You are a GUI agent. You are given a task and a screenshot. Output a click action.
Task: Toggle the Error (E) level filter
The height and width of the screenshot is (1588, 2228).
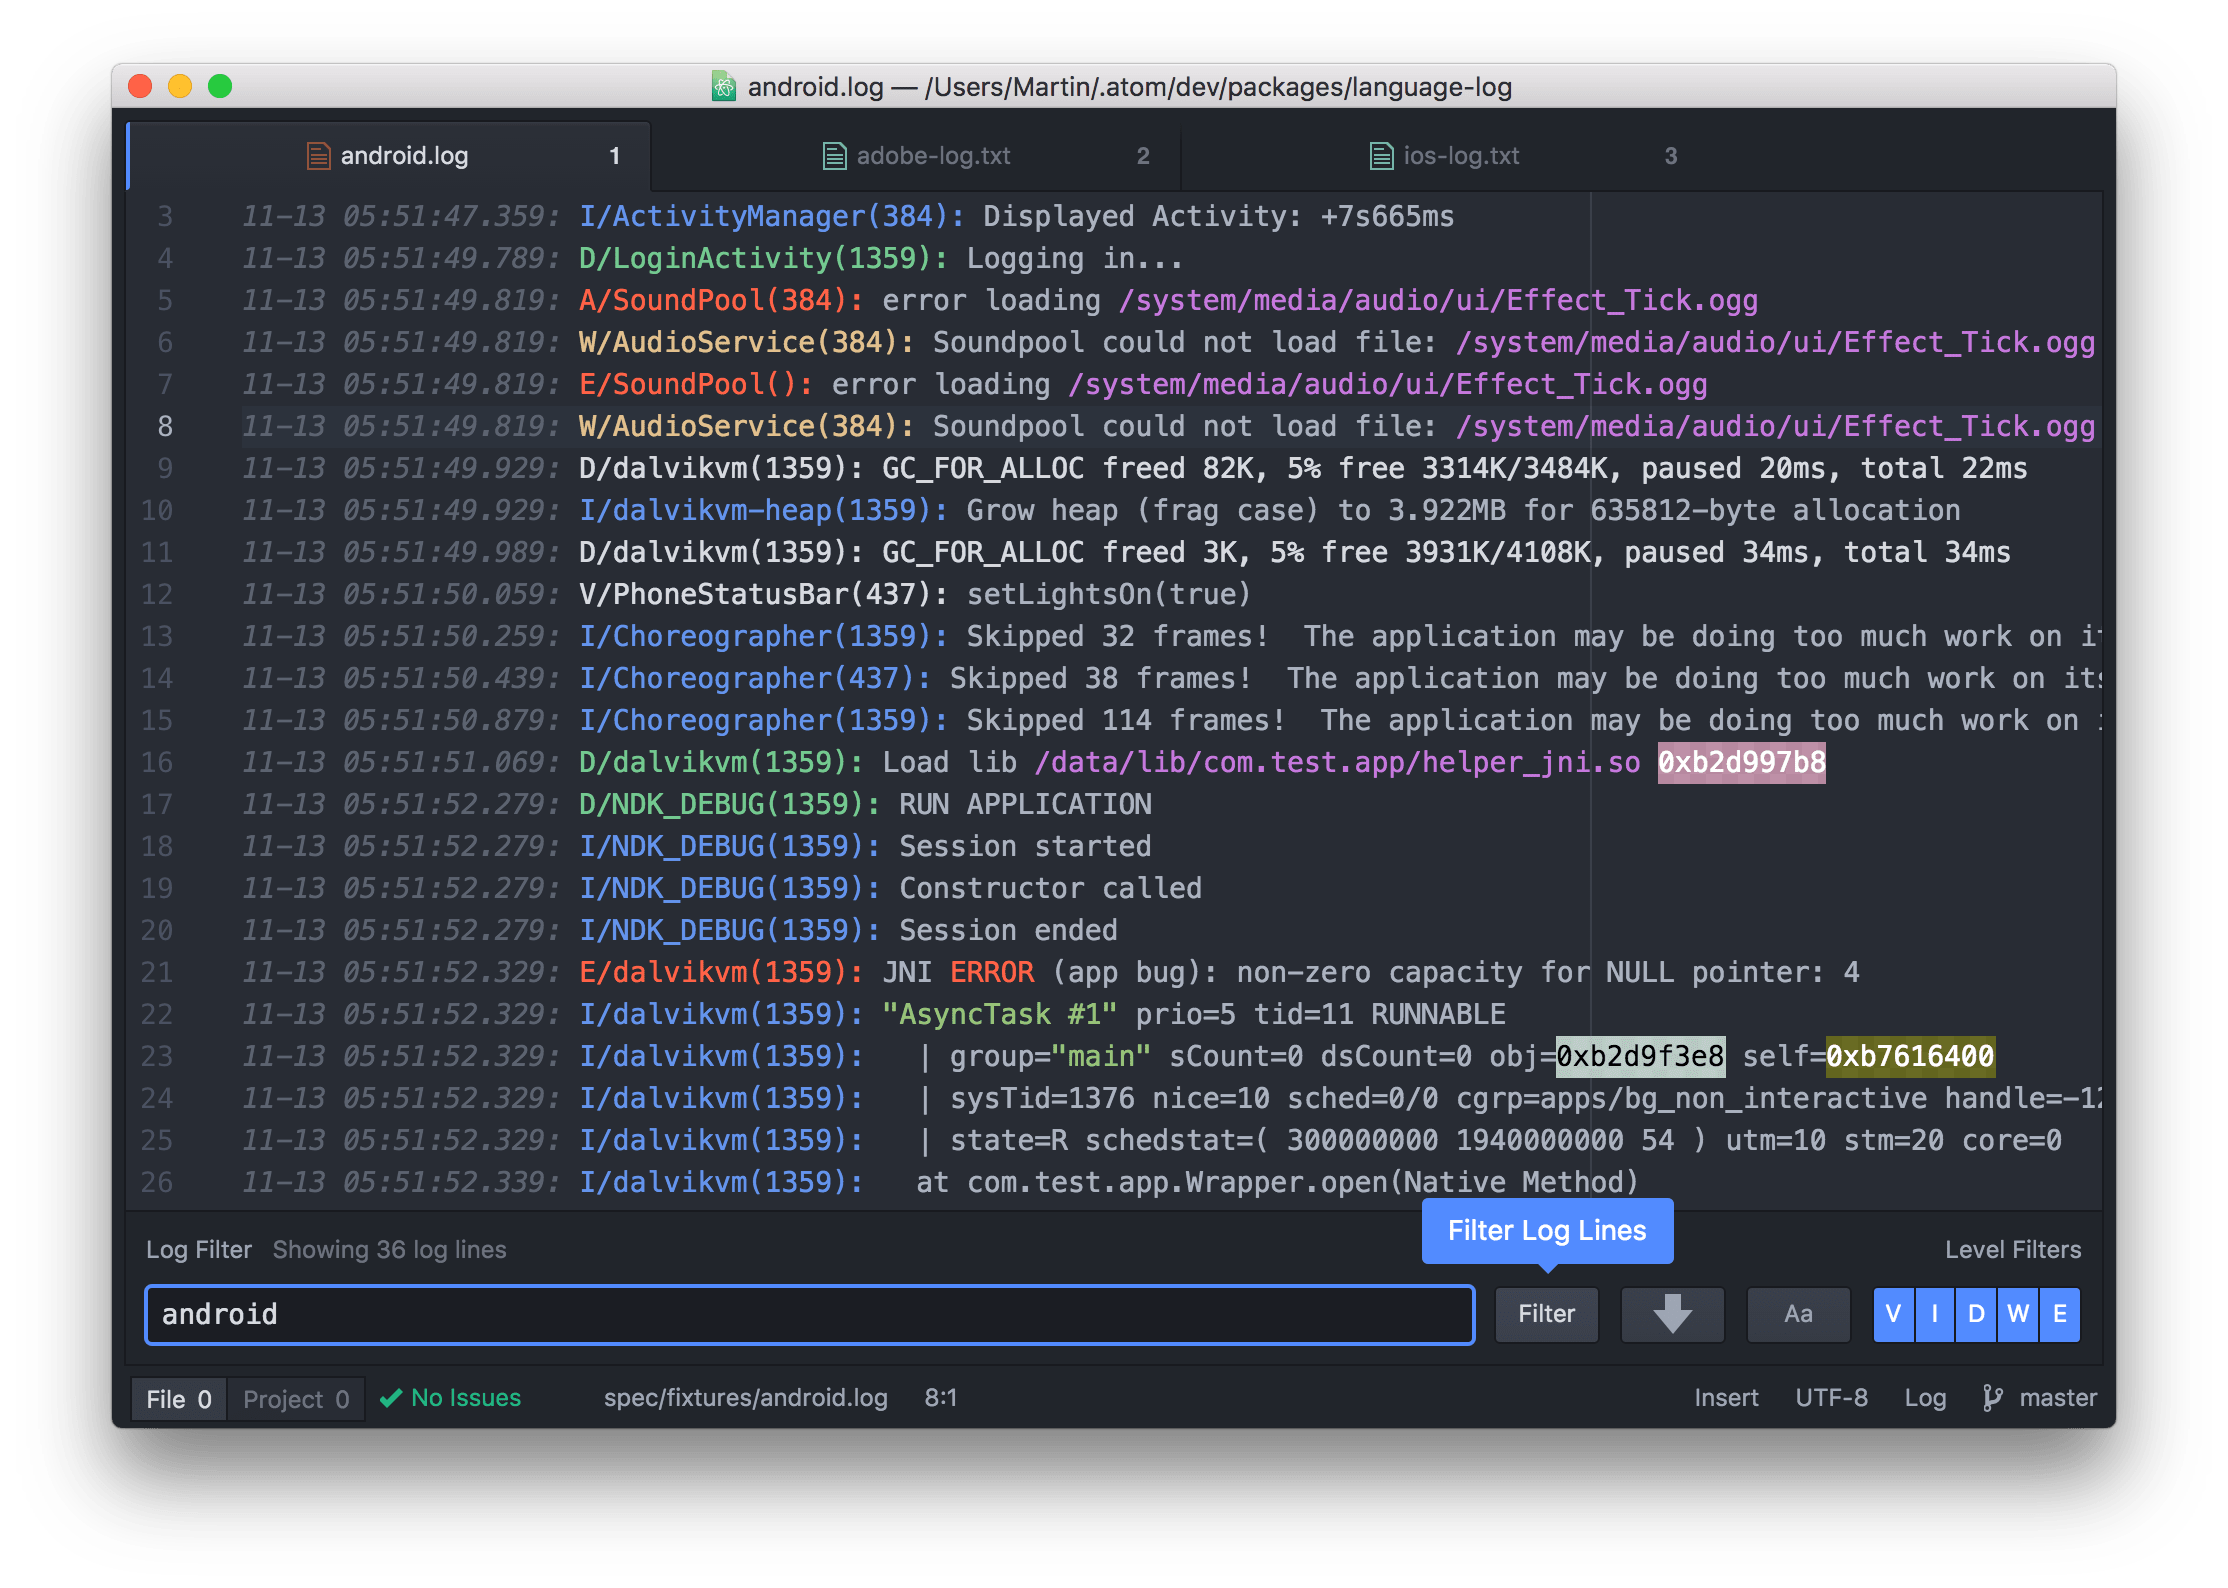click(2060, 1314)
